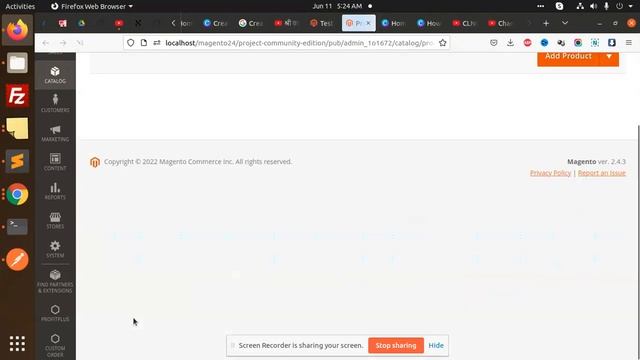This screenshot has width=640, height=360.
Task: Launch FileZilla from dock
Action: [x=17, y=96]
